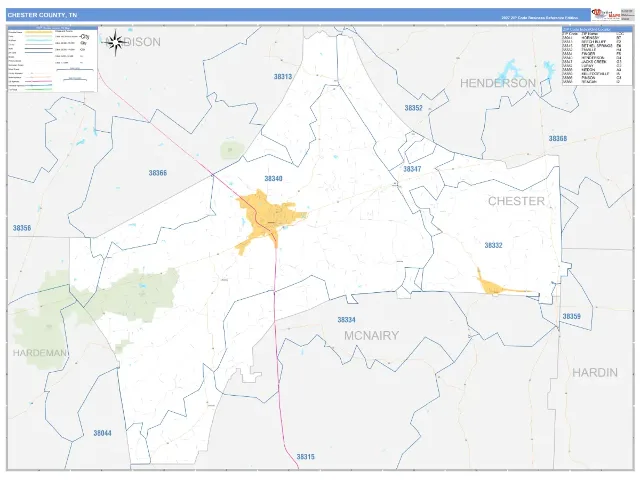
Task: Click ZIP code label 38347
Action: point(412,169)
